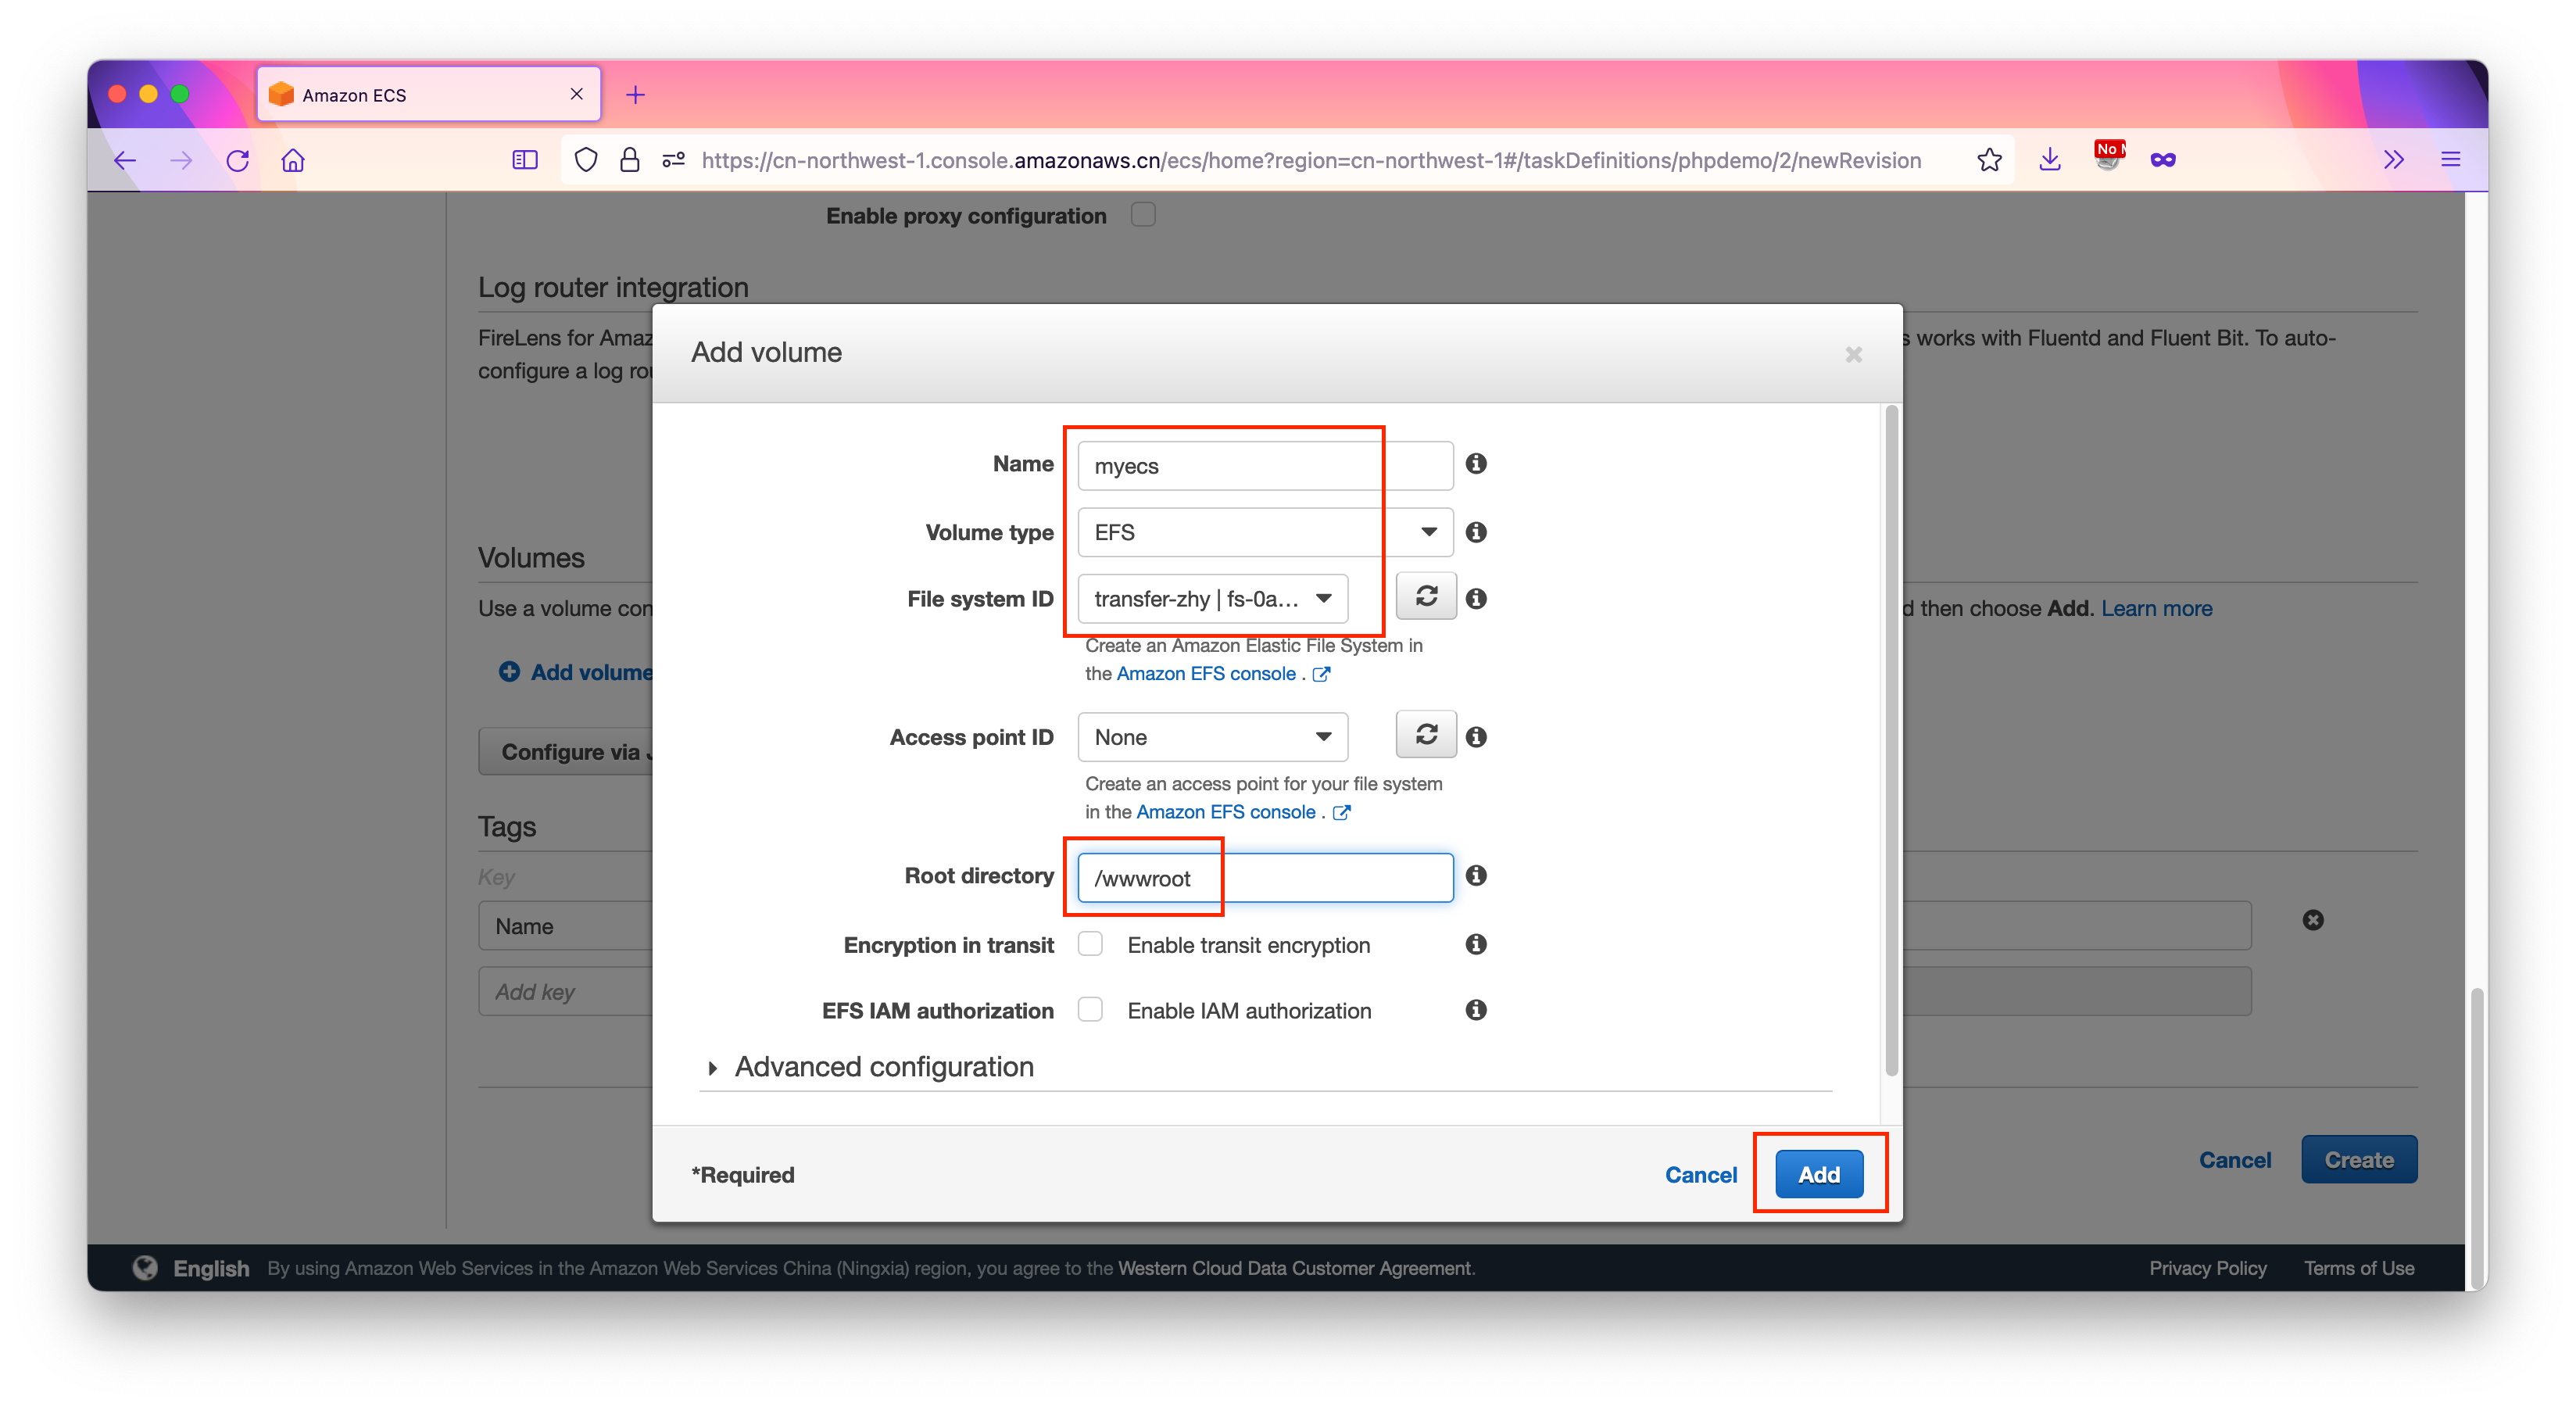Click the red NoScript-style extension icon
Image resolution: width=2576 pixels, height=1407 pixels.
coord(2108,157)
